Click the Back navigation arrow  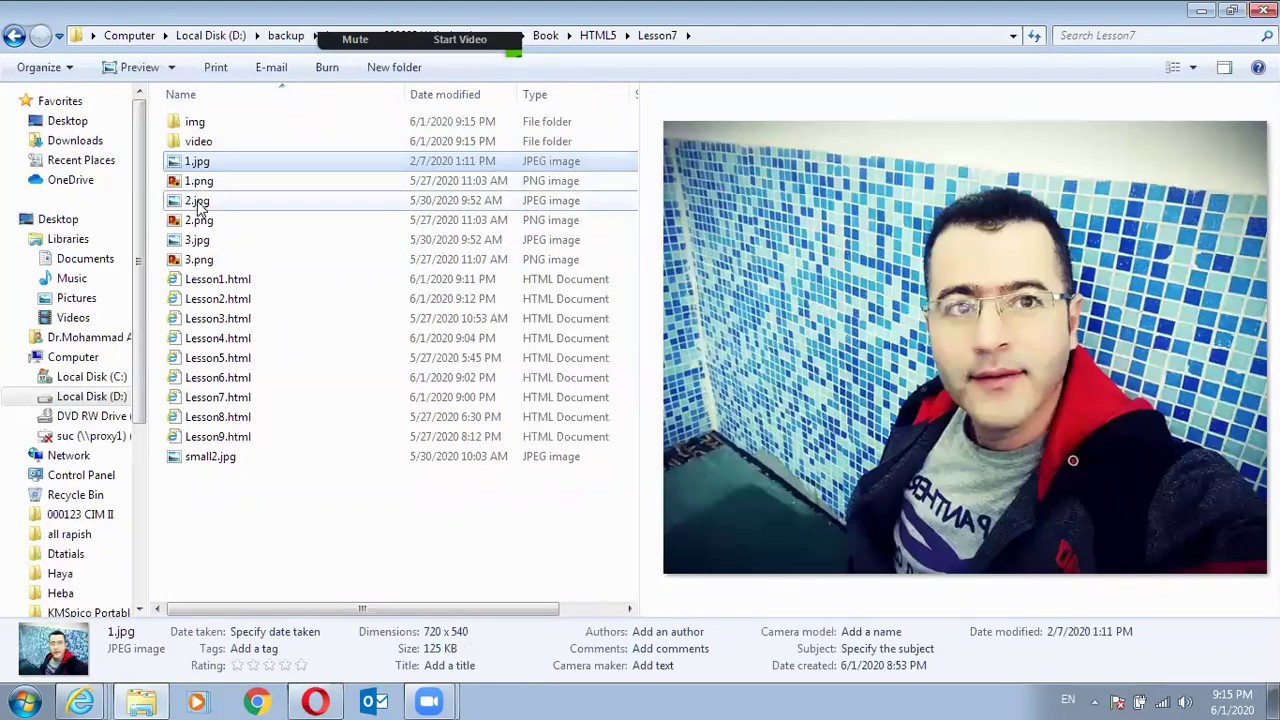(14, 36)
